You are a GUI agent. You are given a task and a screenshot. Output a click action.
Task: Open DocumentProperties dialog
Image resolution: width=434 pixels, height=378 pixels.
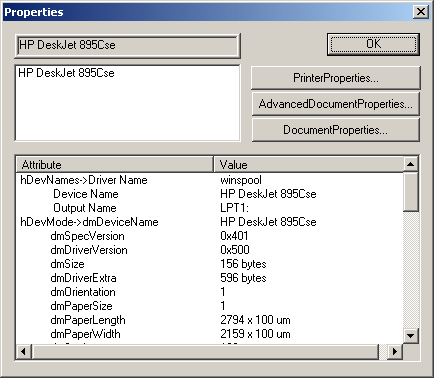[336, 130]
